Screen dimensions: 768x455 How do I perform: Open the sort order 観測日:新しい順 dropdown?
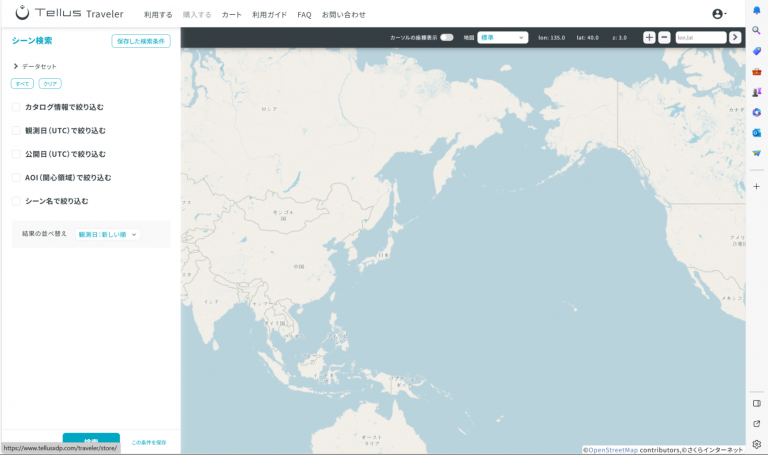[x=108, y=235]
